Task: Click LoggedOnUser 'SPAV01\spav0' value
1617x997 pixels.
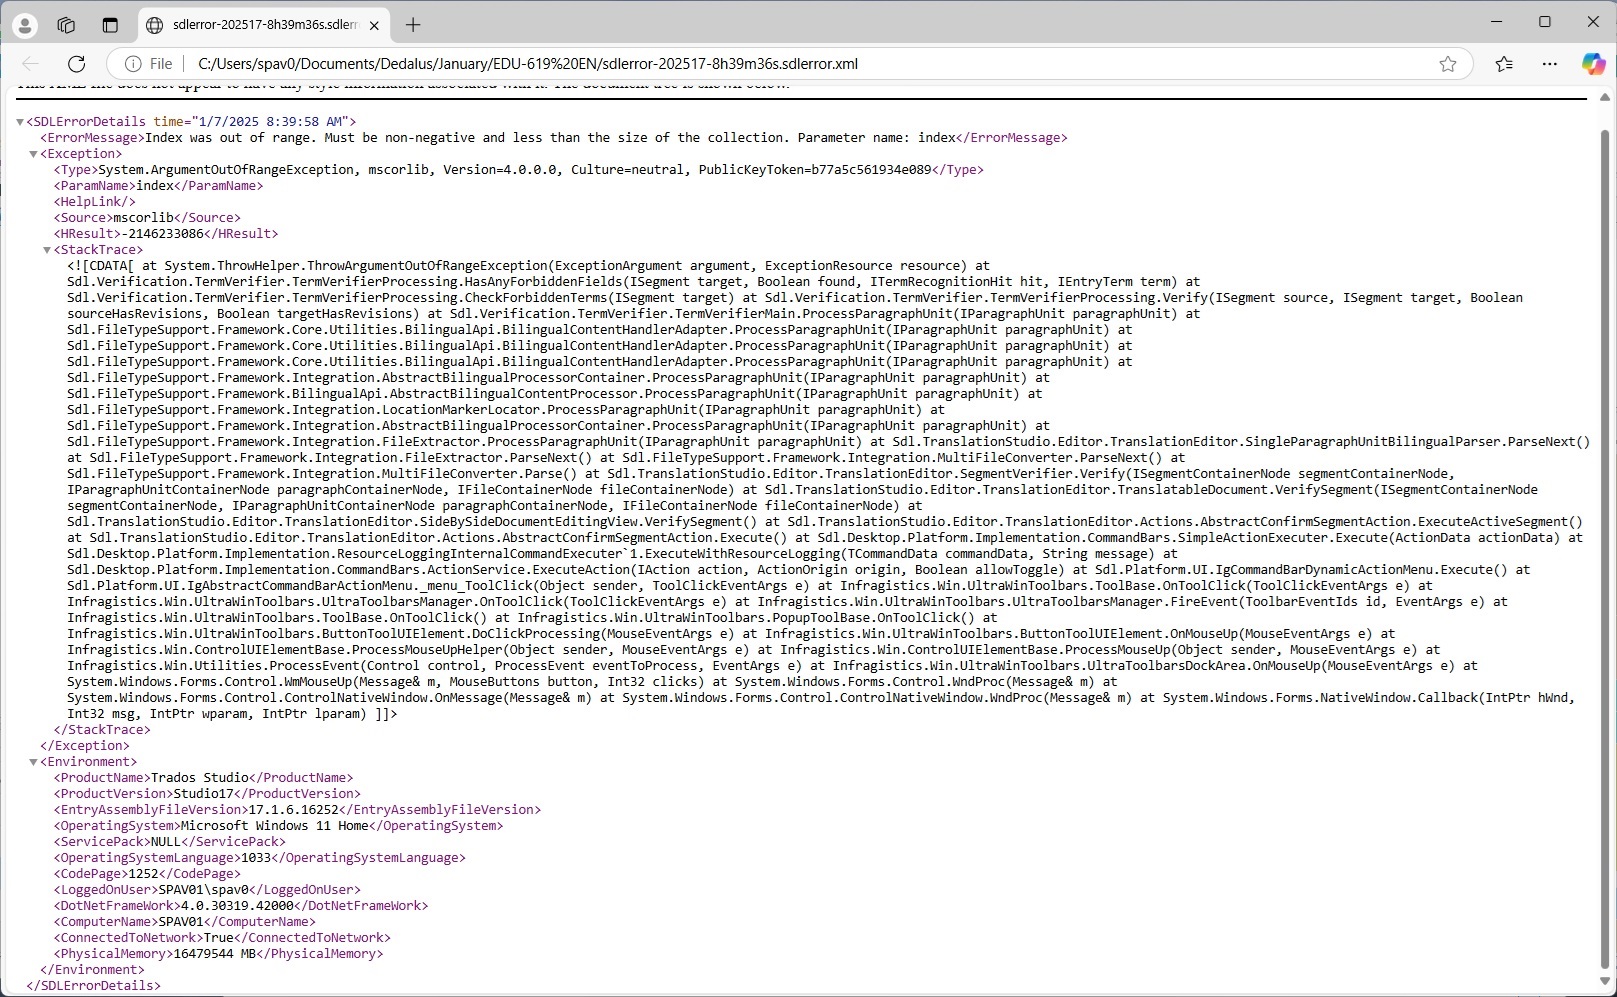Action: 204,890
